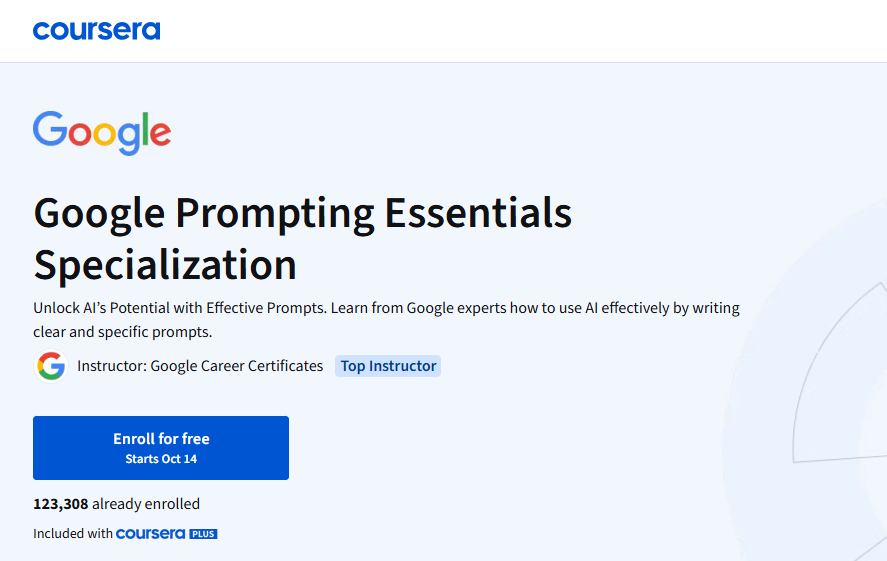
Task: Click the blue PLUS badge
Action: point(204,534)
